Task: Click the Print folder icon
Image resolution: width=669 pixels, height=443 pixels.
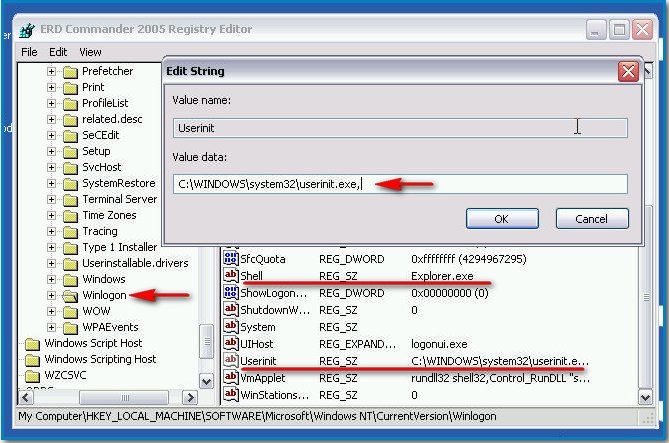Action: click(x=70, y=88)
